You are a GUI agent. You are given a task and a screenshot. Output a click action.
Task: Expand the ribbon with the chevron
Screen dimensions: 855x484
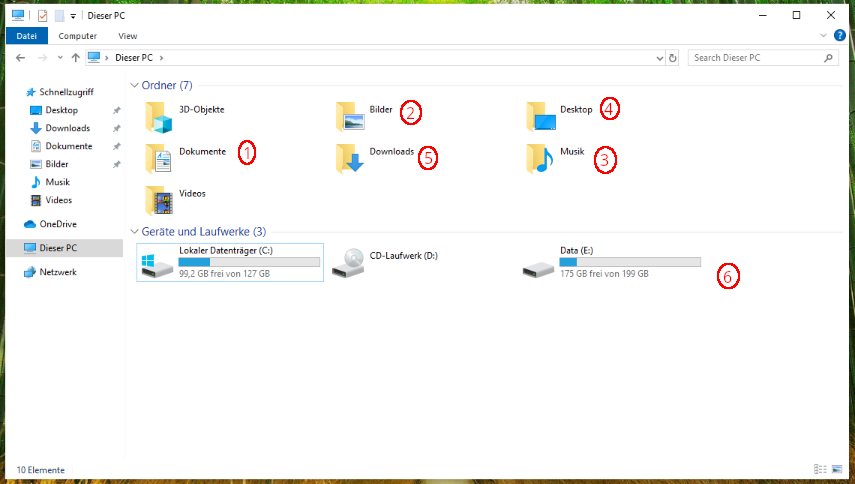(x=823, y=36)
